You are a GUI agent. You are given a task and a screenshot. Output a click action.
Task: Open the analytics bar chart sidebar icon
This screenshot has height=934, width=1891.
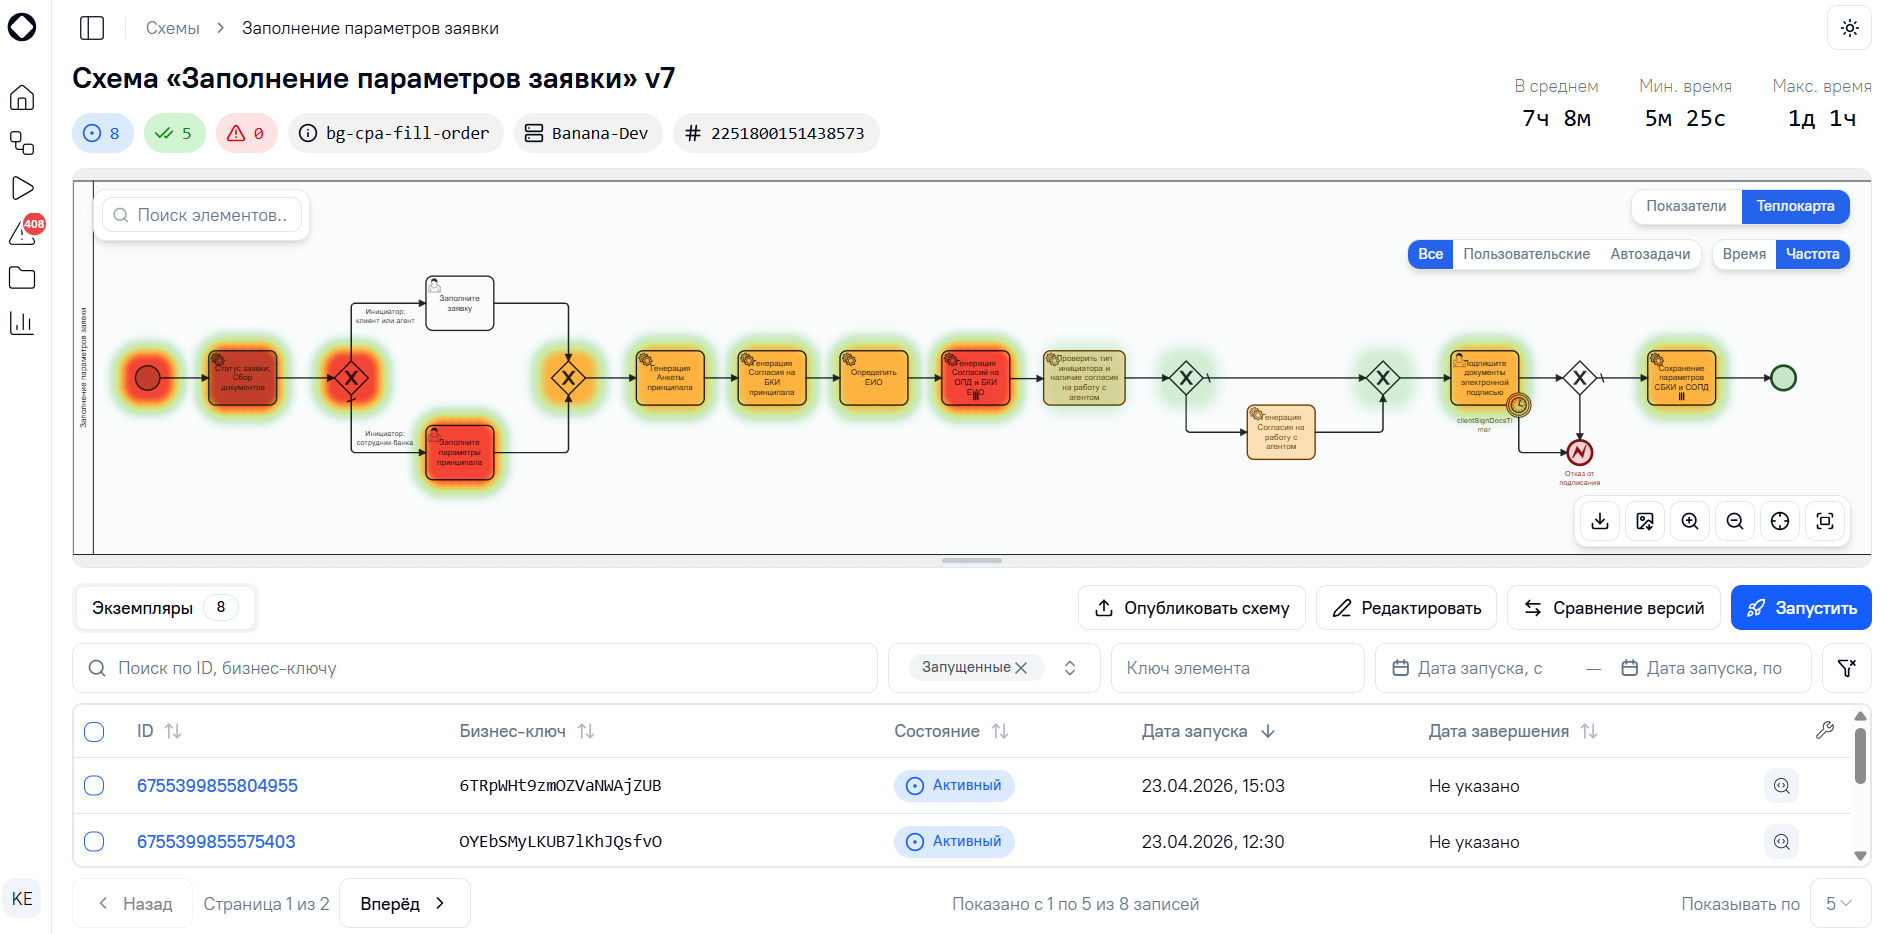[x=22, y=323]
